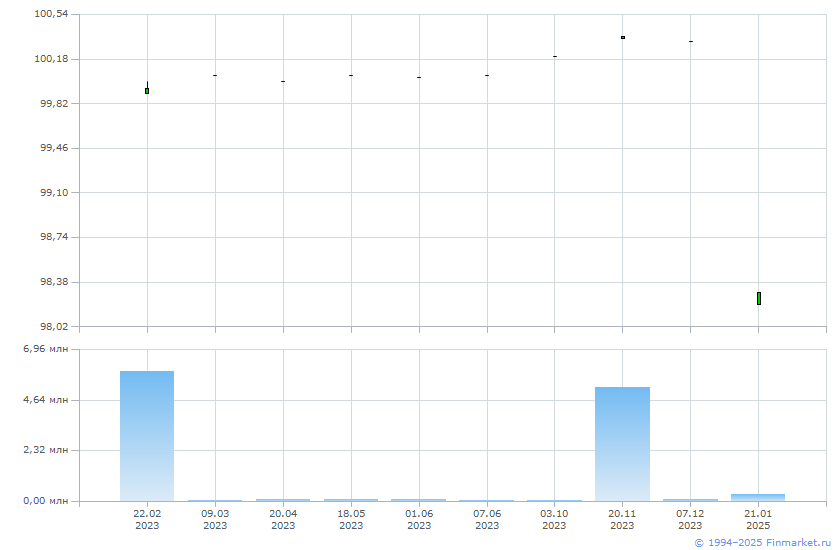Click the '20.11 2023' date label
Screen dimensions: 840x550
pyautogui.click(x=622, y=519)
